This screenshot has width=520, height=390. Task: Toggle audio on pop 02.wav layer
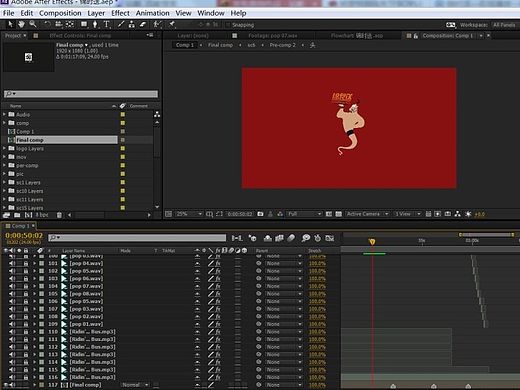(12, 316)
